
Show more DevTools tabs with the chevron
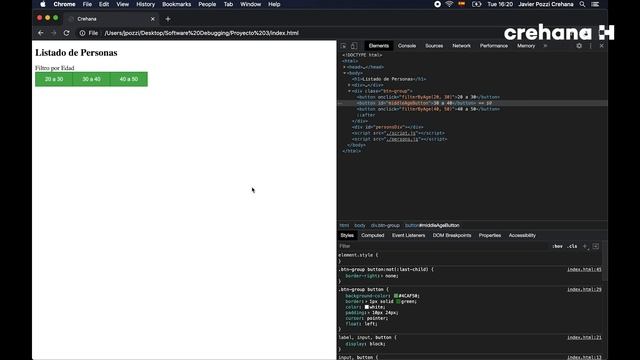click(545, 46)
